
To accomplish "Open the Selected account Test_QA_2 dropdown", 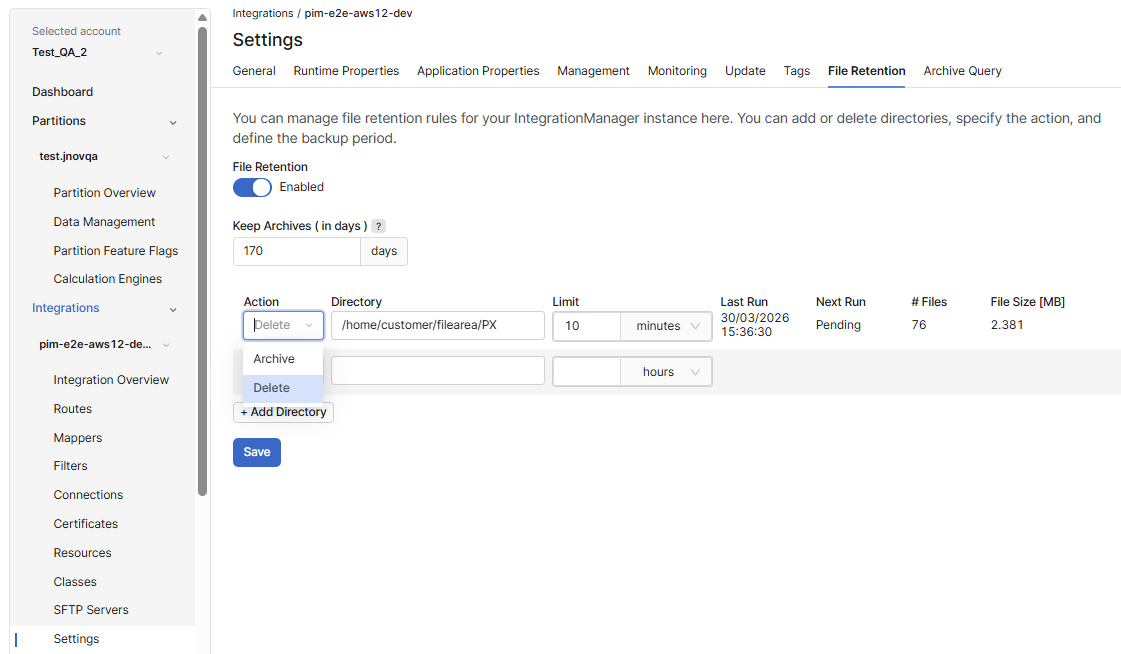I will point(159,53).
